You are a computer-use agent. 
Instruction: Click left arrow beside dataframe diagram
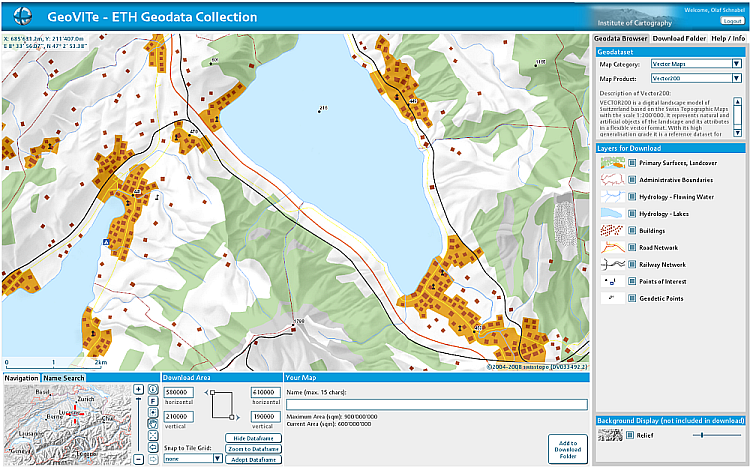(x=207, y=393)
